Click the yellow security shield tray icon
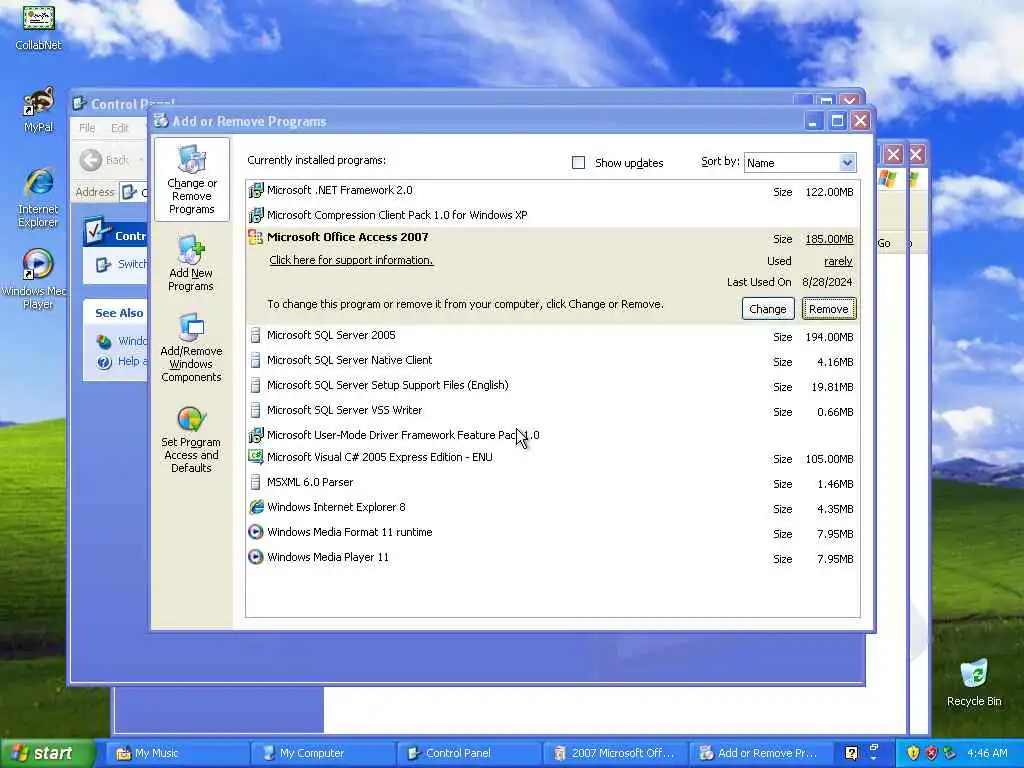Image resolution: width=1024 pixels, height=768 pixels. coord(913,753)
